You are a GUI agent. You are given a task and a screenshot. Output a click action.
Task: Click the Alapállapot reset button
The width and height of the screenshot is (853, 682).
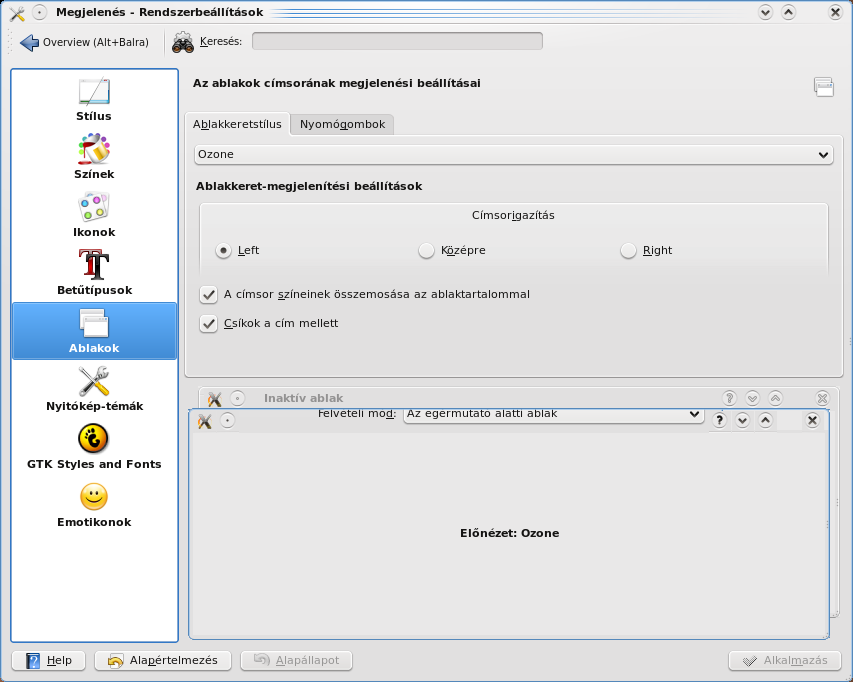tap(296, 660)
